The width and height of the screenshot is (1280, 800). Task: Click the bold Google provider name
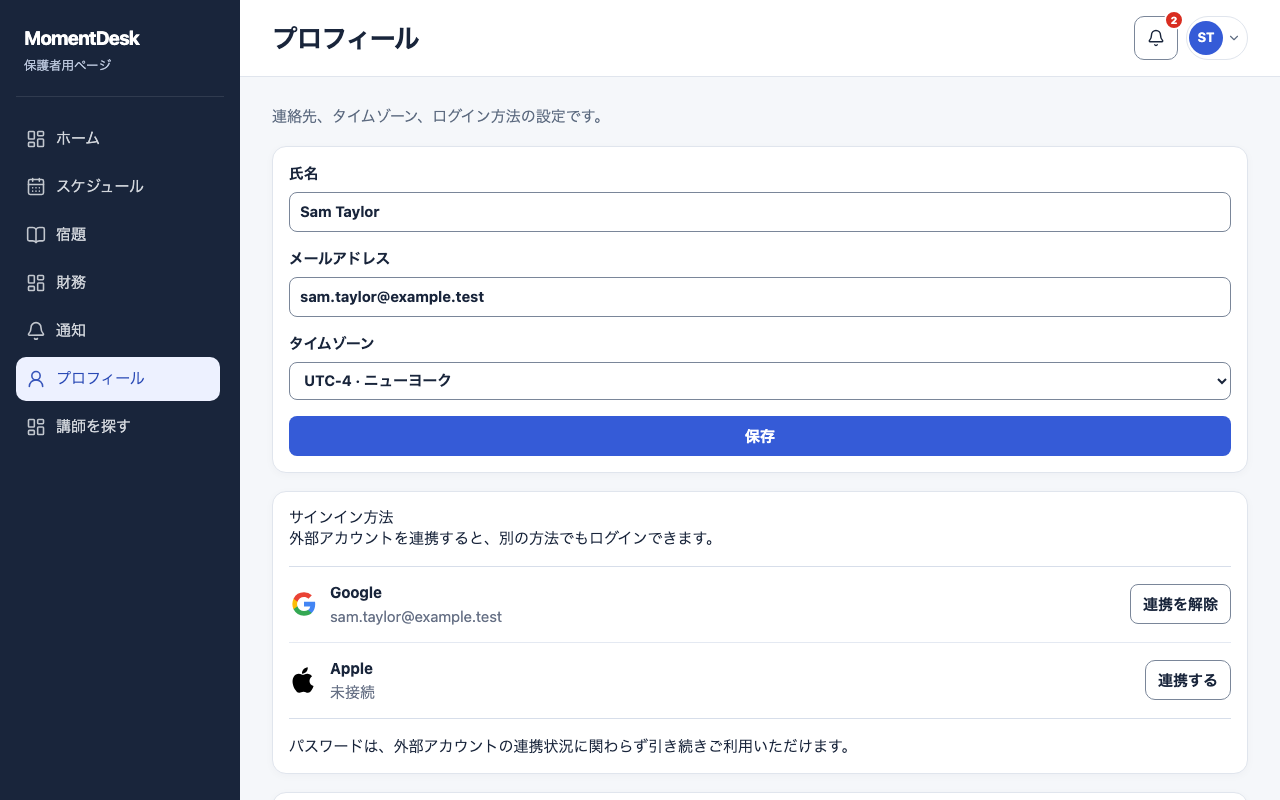pos(356,593)
